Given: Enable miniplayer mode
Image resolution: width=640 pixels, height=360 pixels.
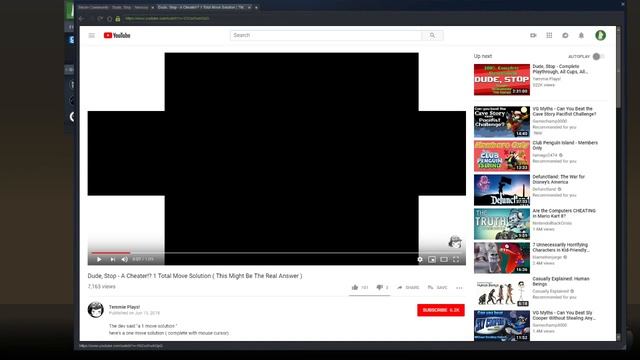Looking at the screenshot, I should point(432,259).
